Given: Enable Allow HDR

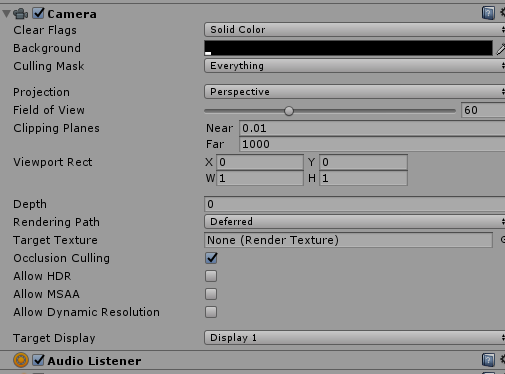Looking at the screenshot, I should [x=211, y=276].
